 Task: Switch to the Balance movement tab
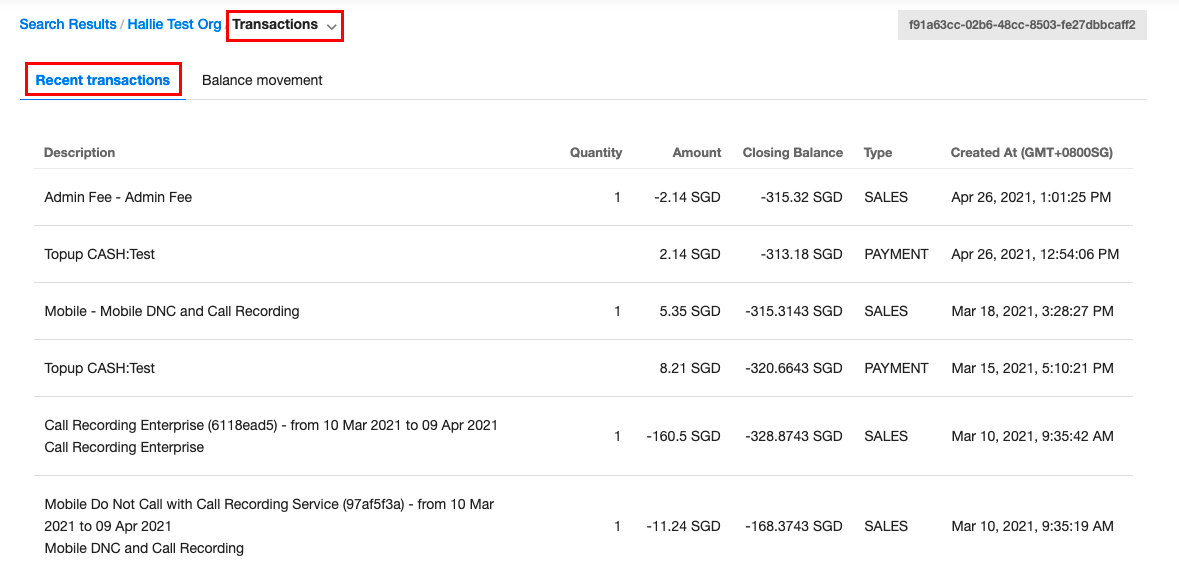[262, 80]
